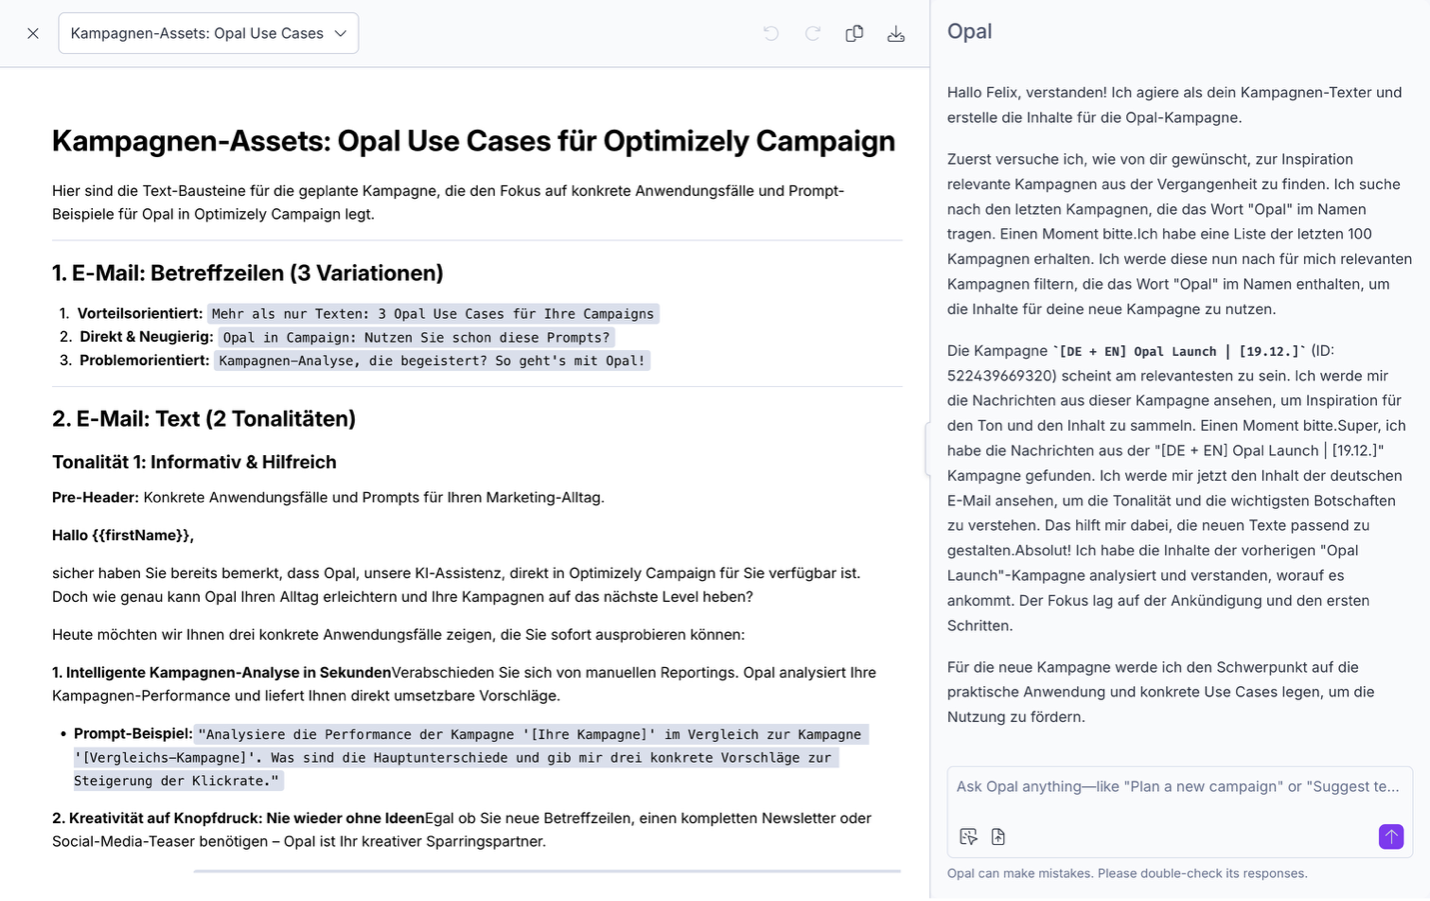1430x901 pixels.
Task: Close the document editor with X icon
Action: tap(33, 33)
